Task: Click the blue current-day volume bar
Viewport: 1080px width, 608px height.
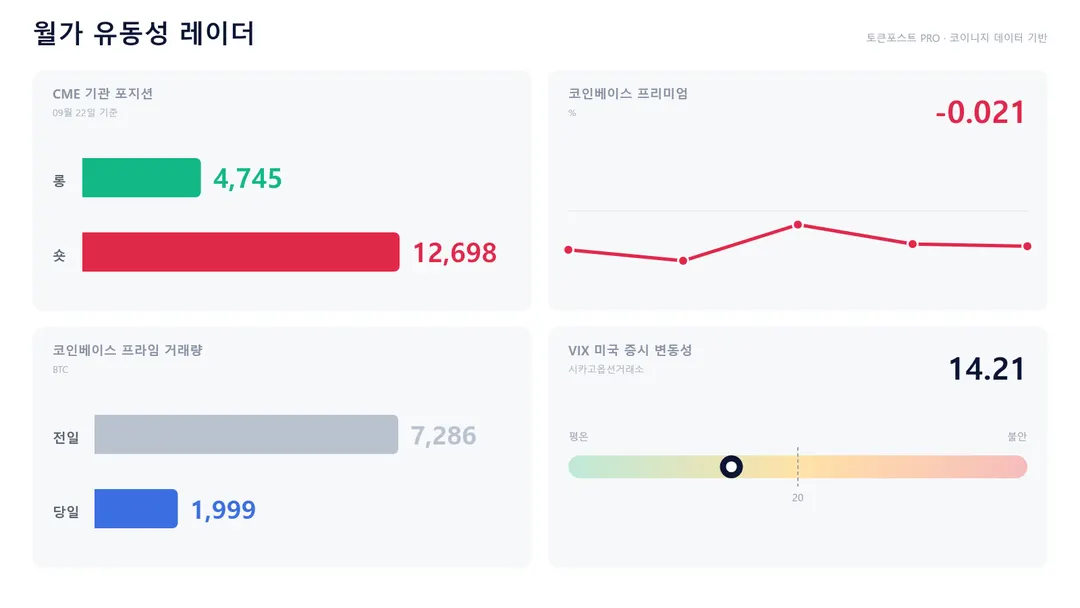Action: (x=136, y=509)
